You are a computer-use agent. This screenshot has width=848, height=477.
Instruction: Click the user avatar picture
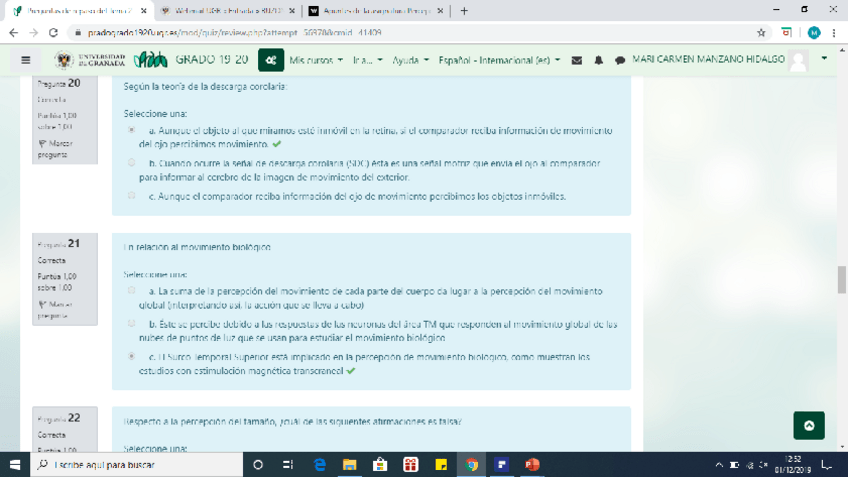pos(798,60)
